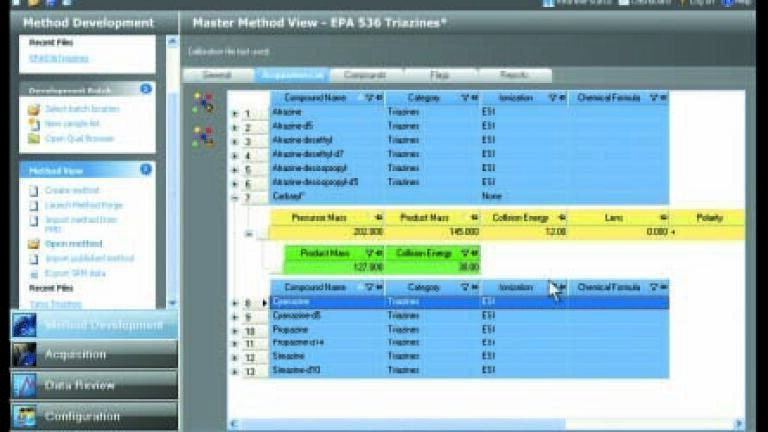
Task: Filter Compound Name column in lower grid
Action: pyautogui.click(x=369, y=288)
